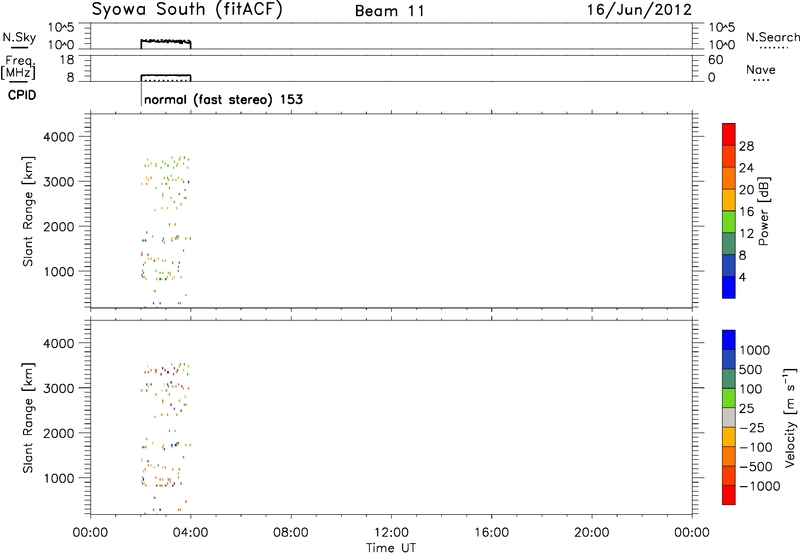
Task: Click the '3000' tick of the velocity panel
Action: (59, 388)
